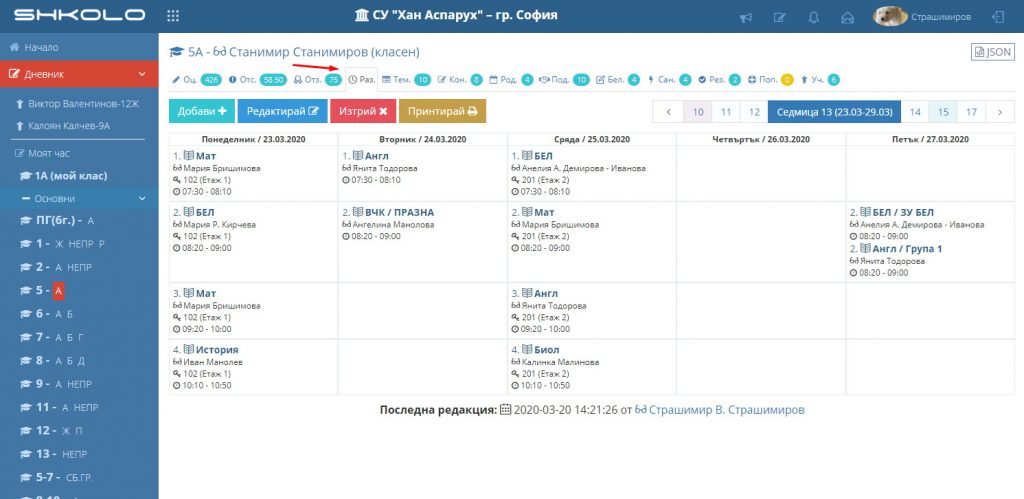
Task: Open the Сан. sanctions tab
Action: coord(669,80)
